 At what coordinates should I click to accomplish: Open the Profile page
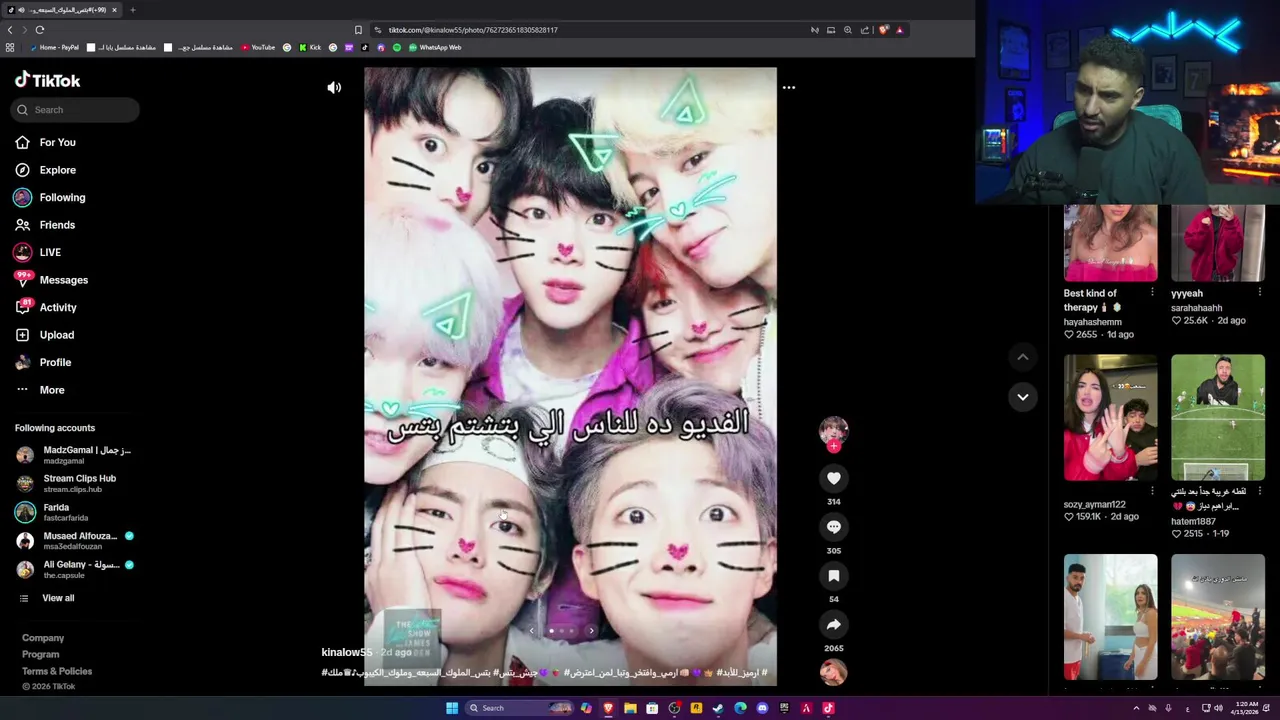pyautogui.click(x=55, y=363)
